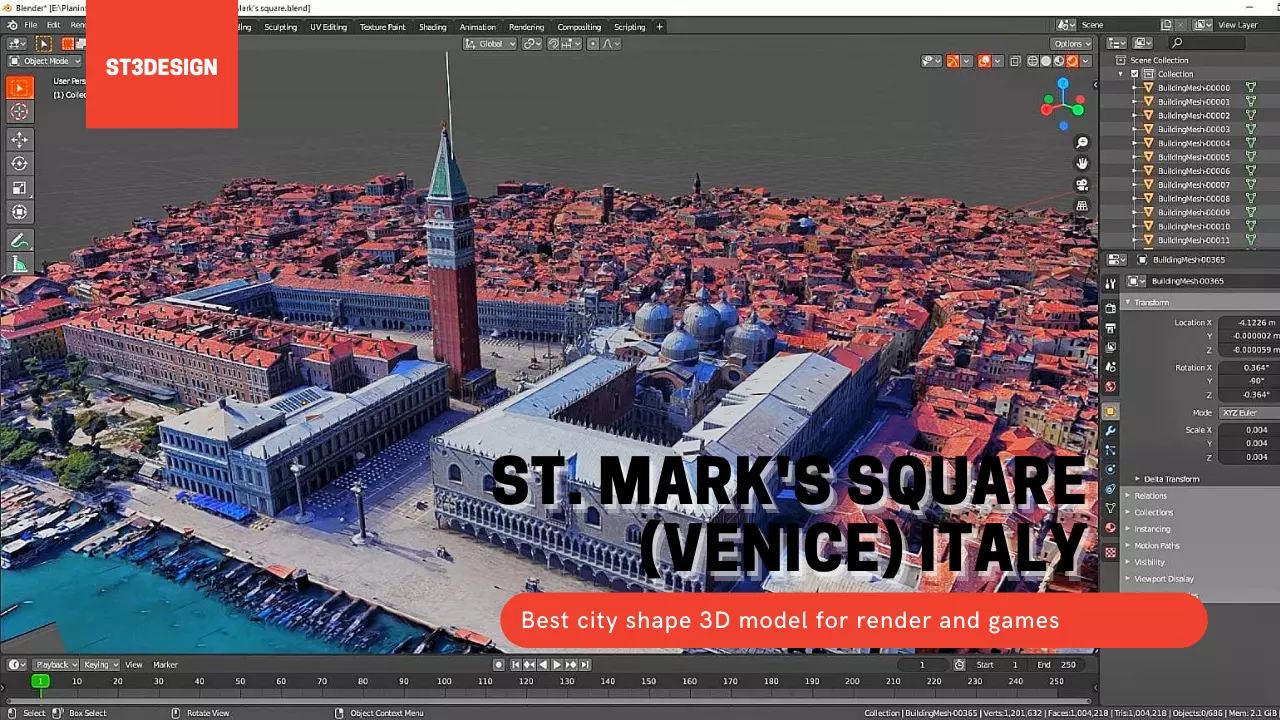Open the Physics properties tab icon

1110,470
